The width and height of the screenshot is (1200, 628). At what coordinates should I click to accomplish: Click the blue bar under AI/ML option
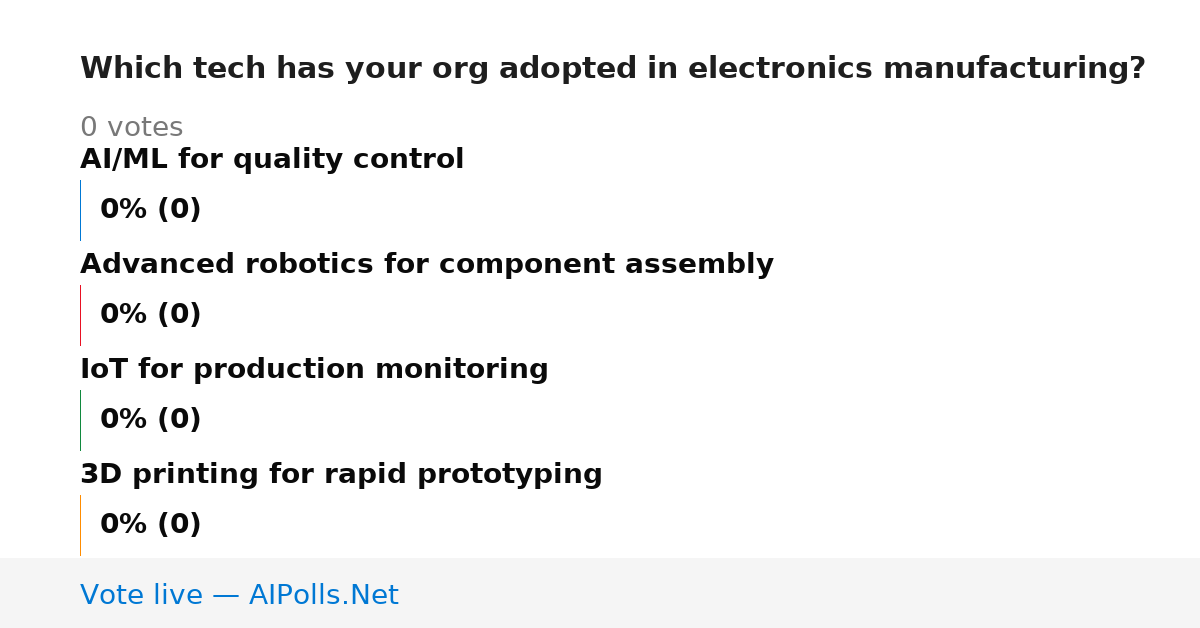[x=80, y=210]
